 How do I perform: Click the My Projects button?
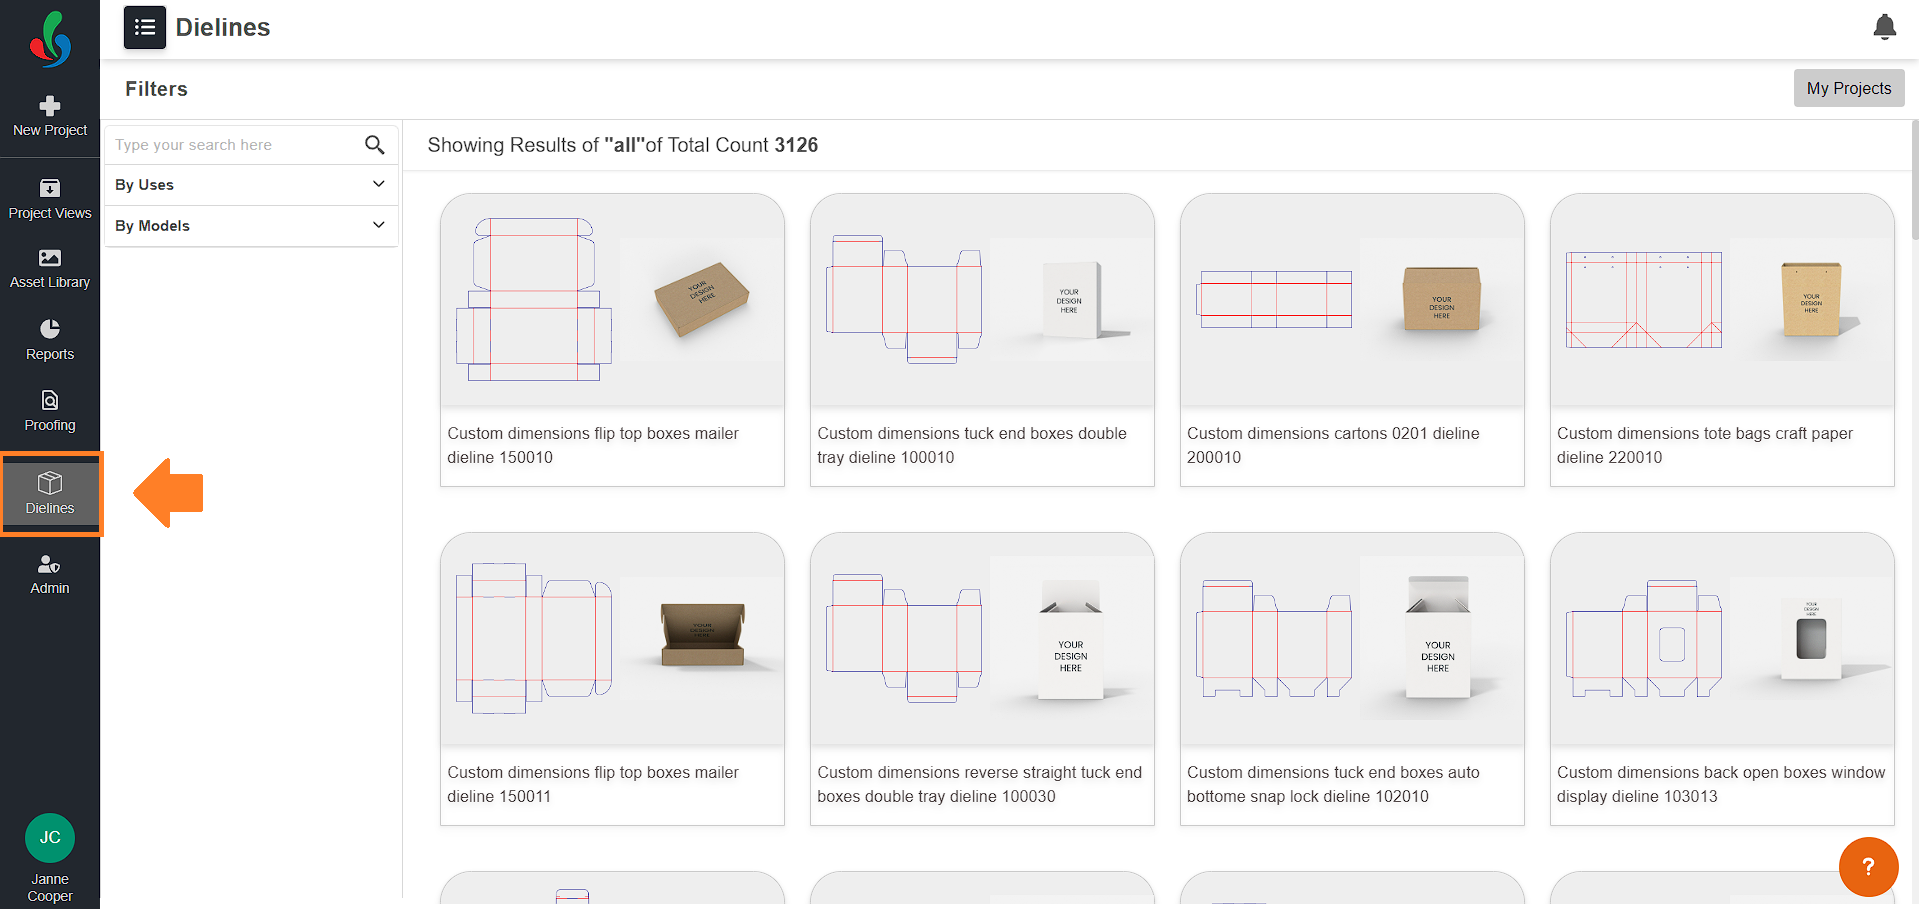coord(1848,88)
